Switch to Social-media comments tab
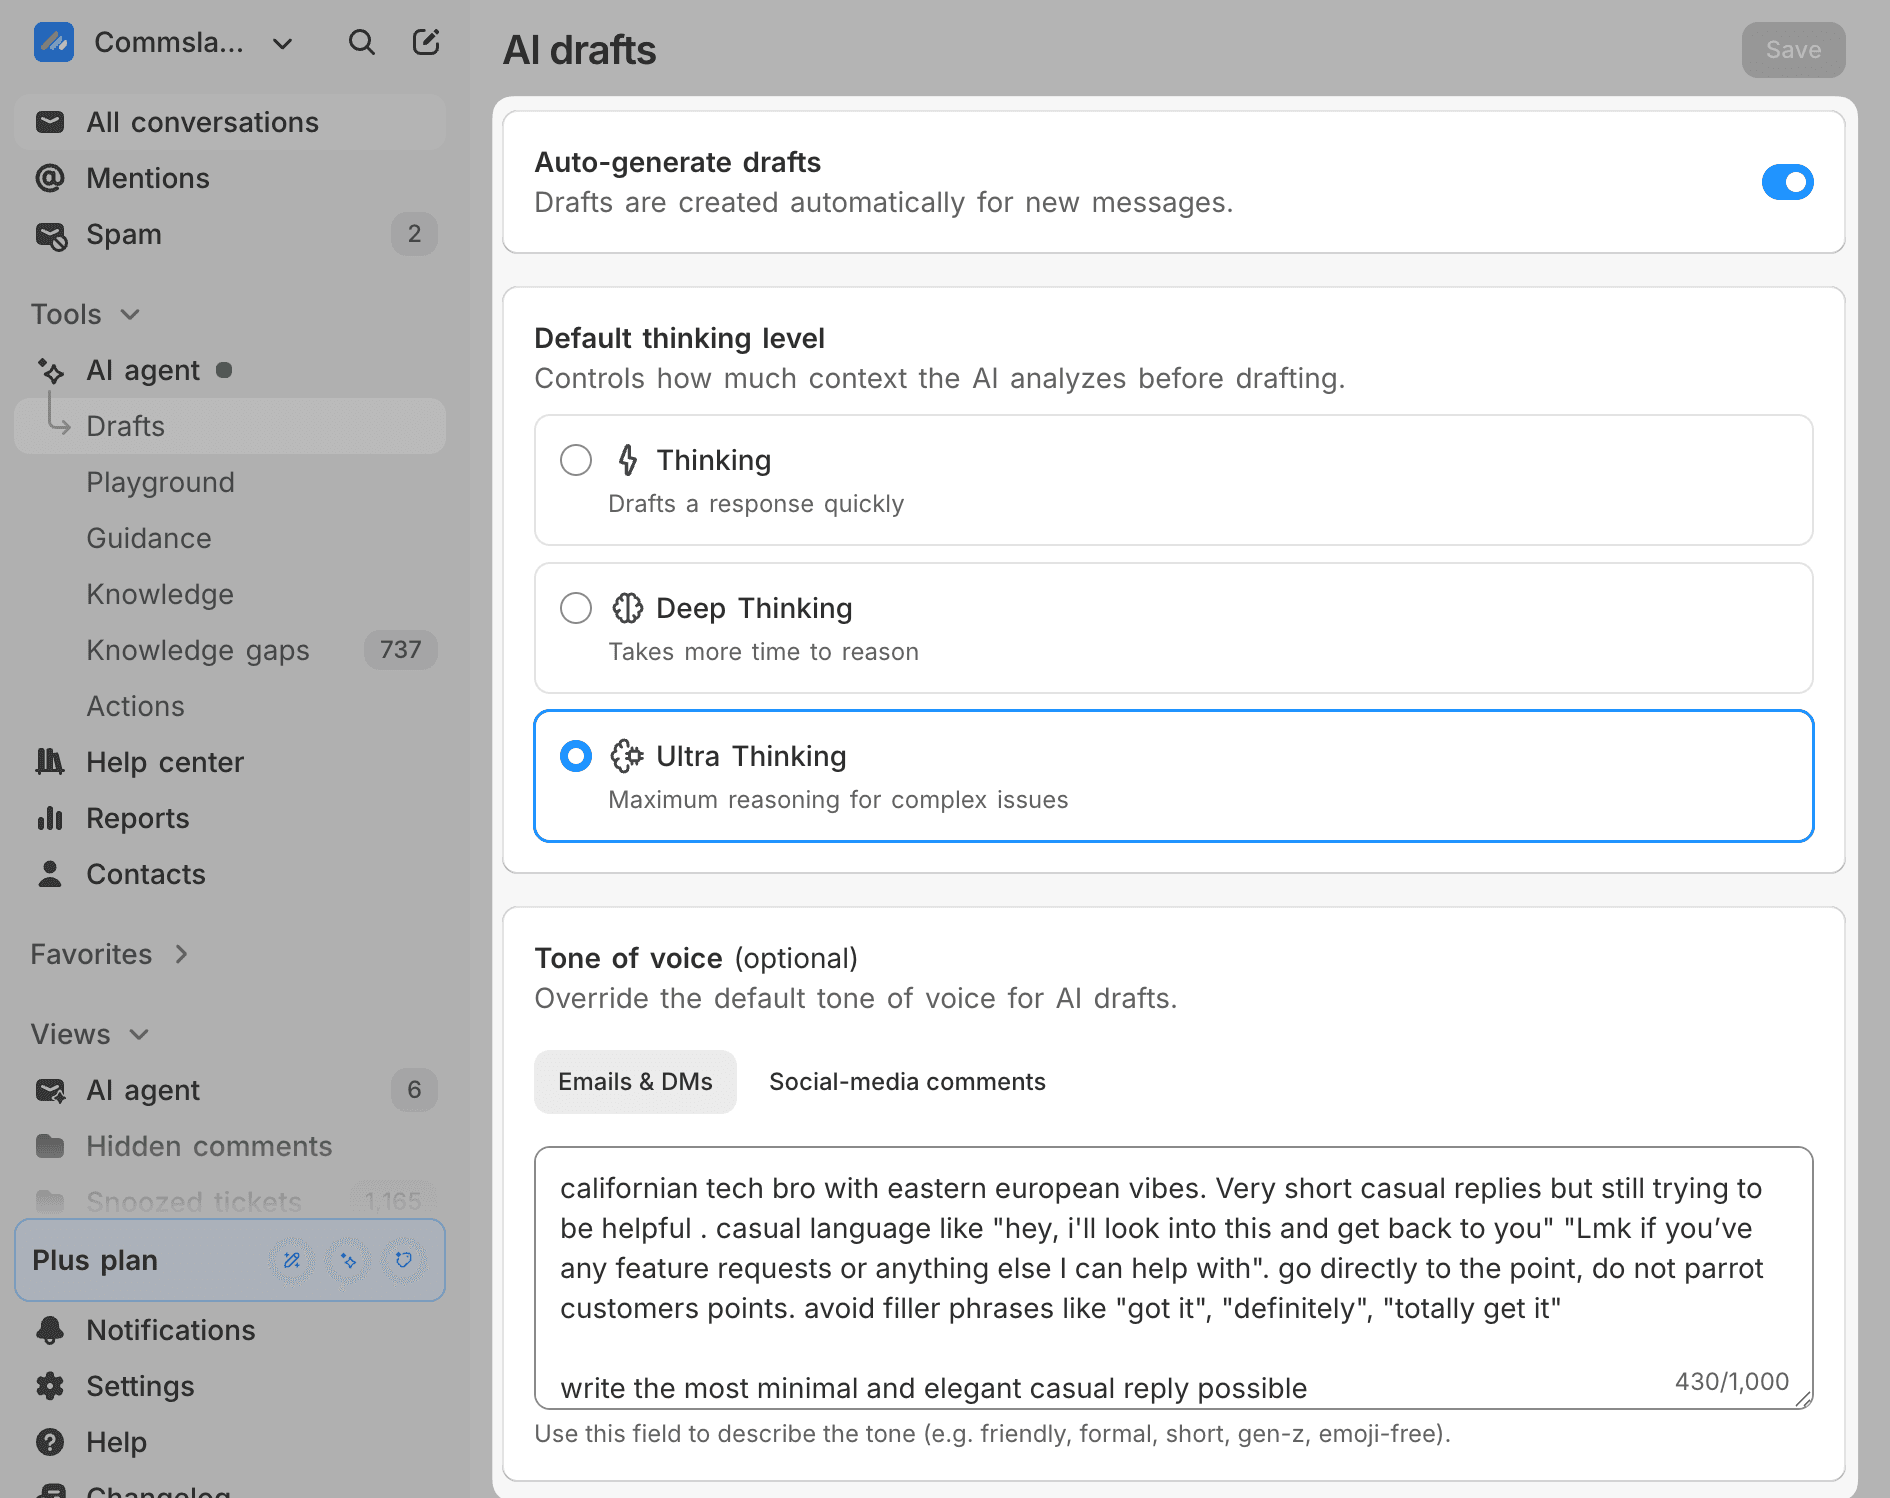The width and height of the screenshot is (1890, 1498). tap(907, 1082)
